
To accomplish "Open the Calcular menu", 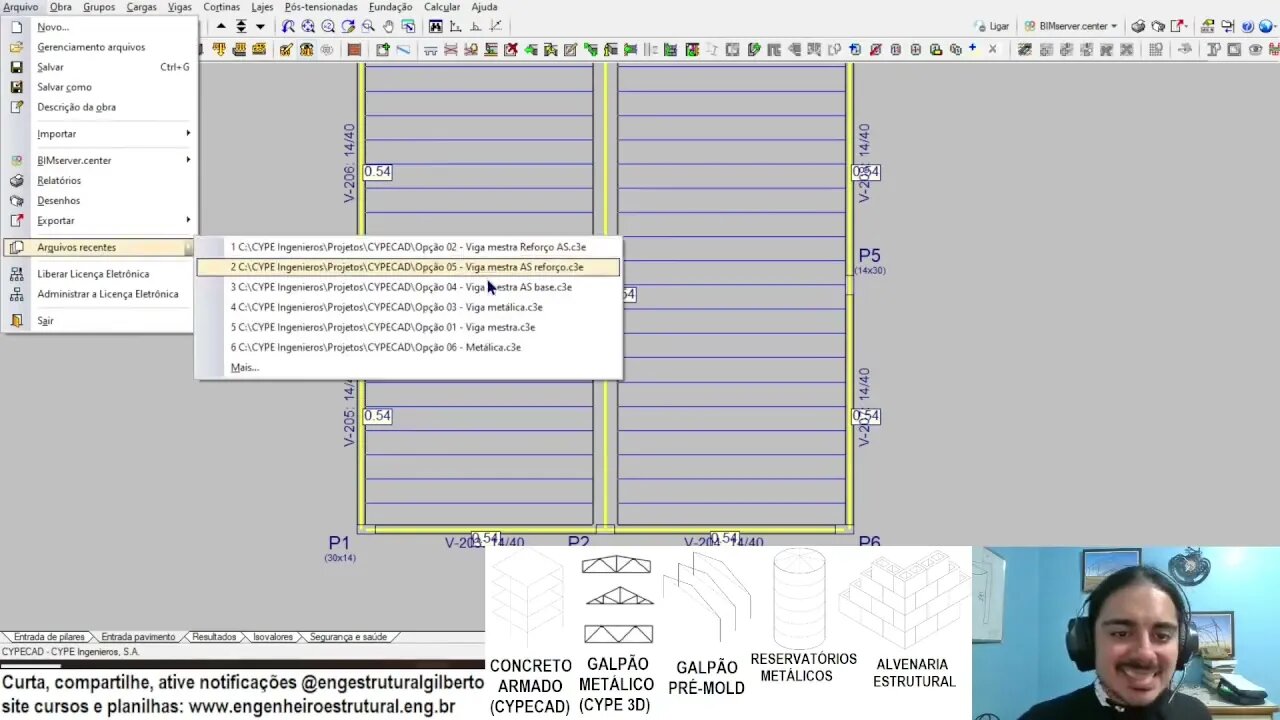I will pyautogui.click(x=442, y=7).
